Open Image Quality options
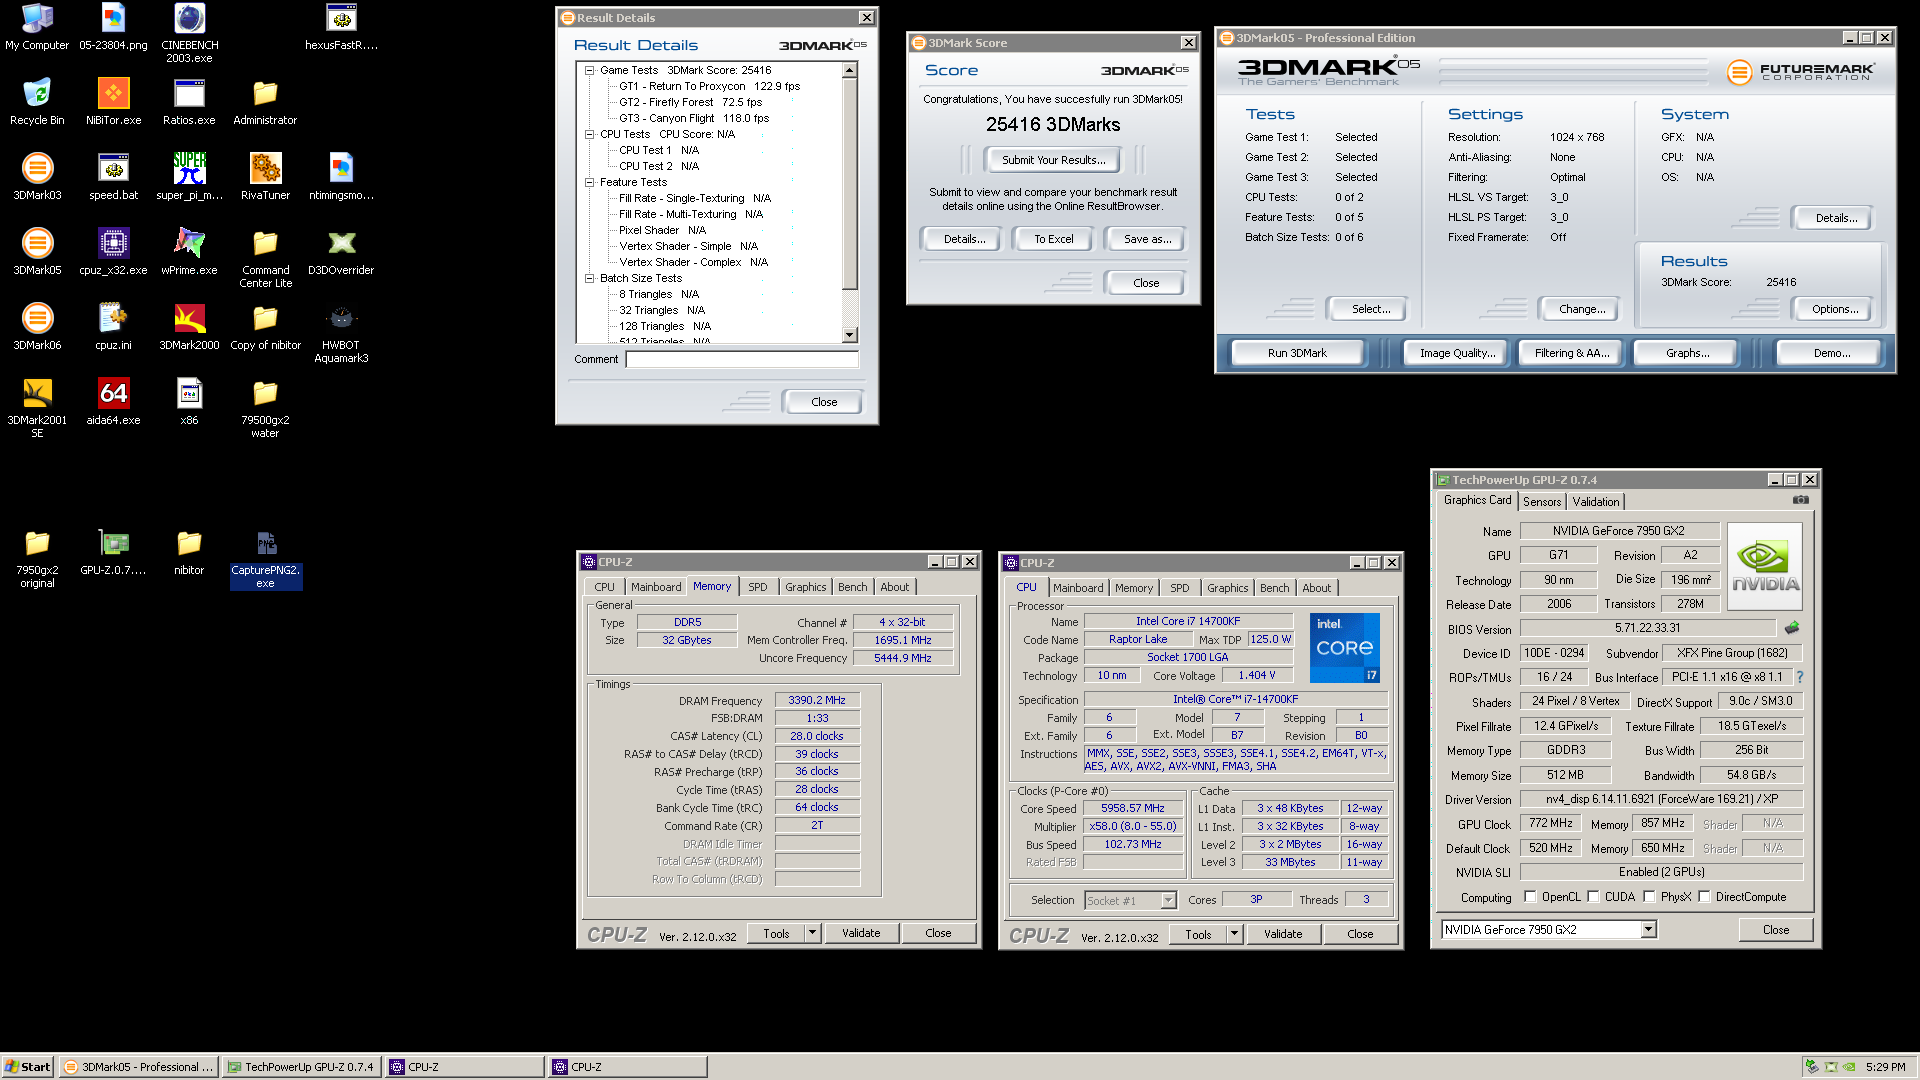 click(x=1457, y=353)
